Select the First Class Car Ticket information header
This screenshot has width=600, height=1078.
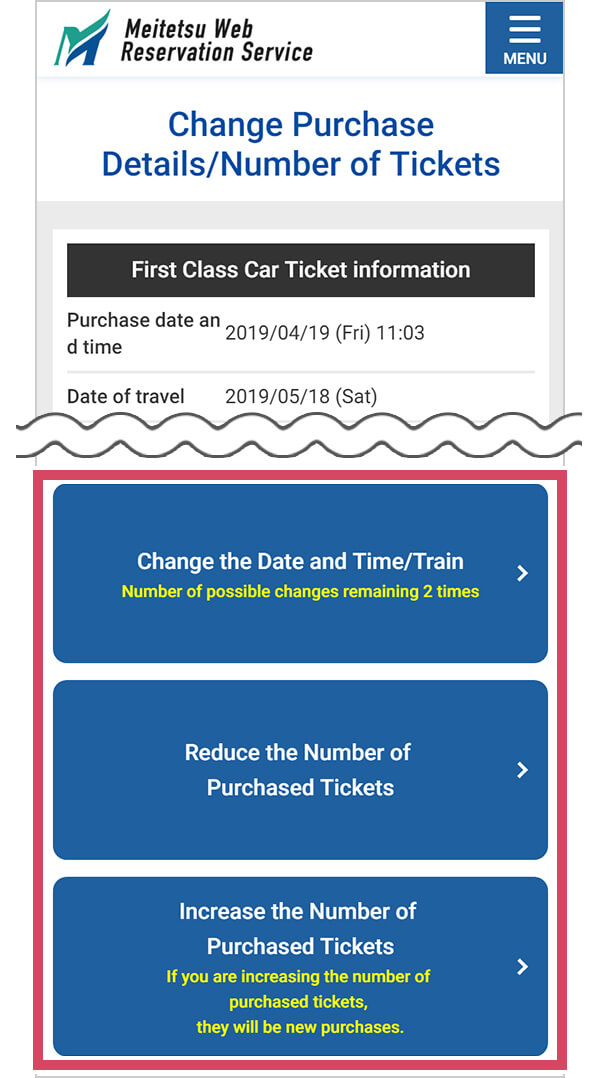[300, 270]
